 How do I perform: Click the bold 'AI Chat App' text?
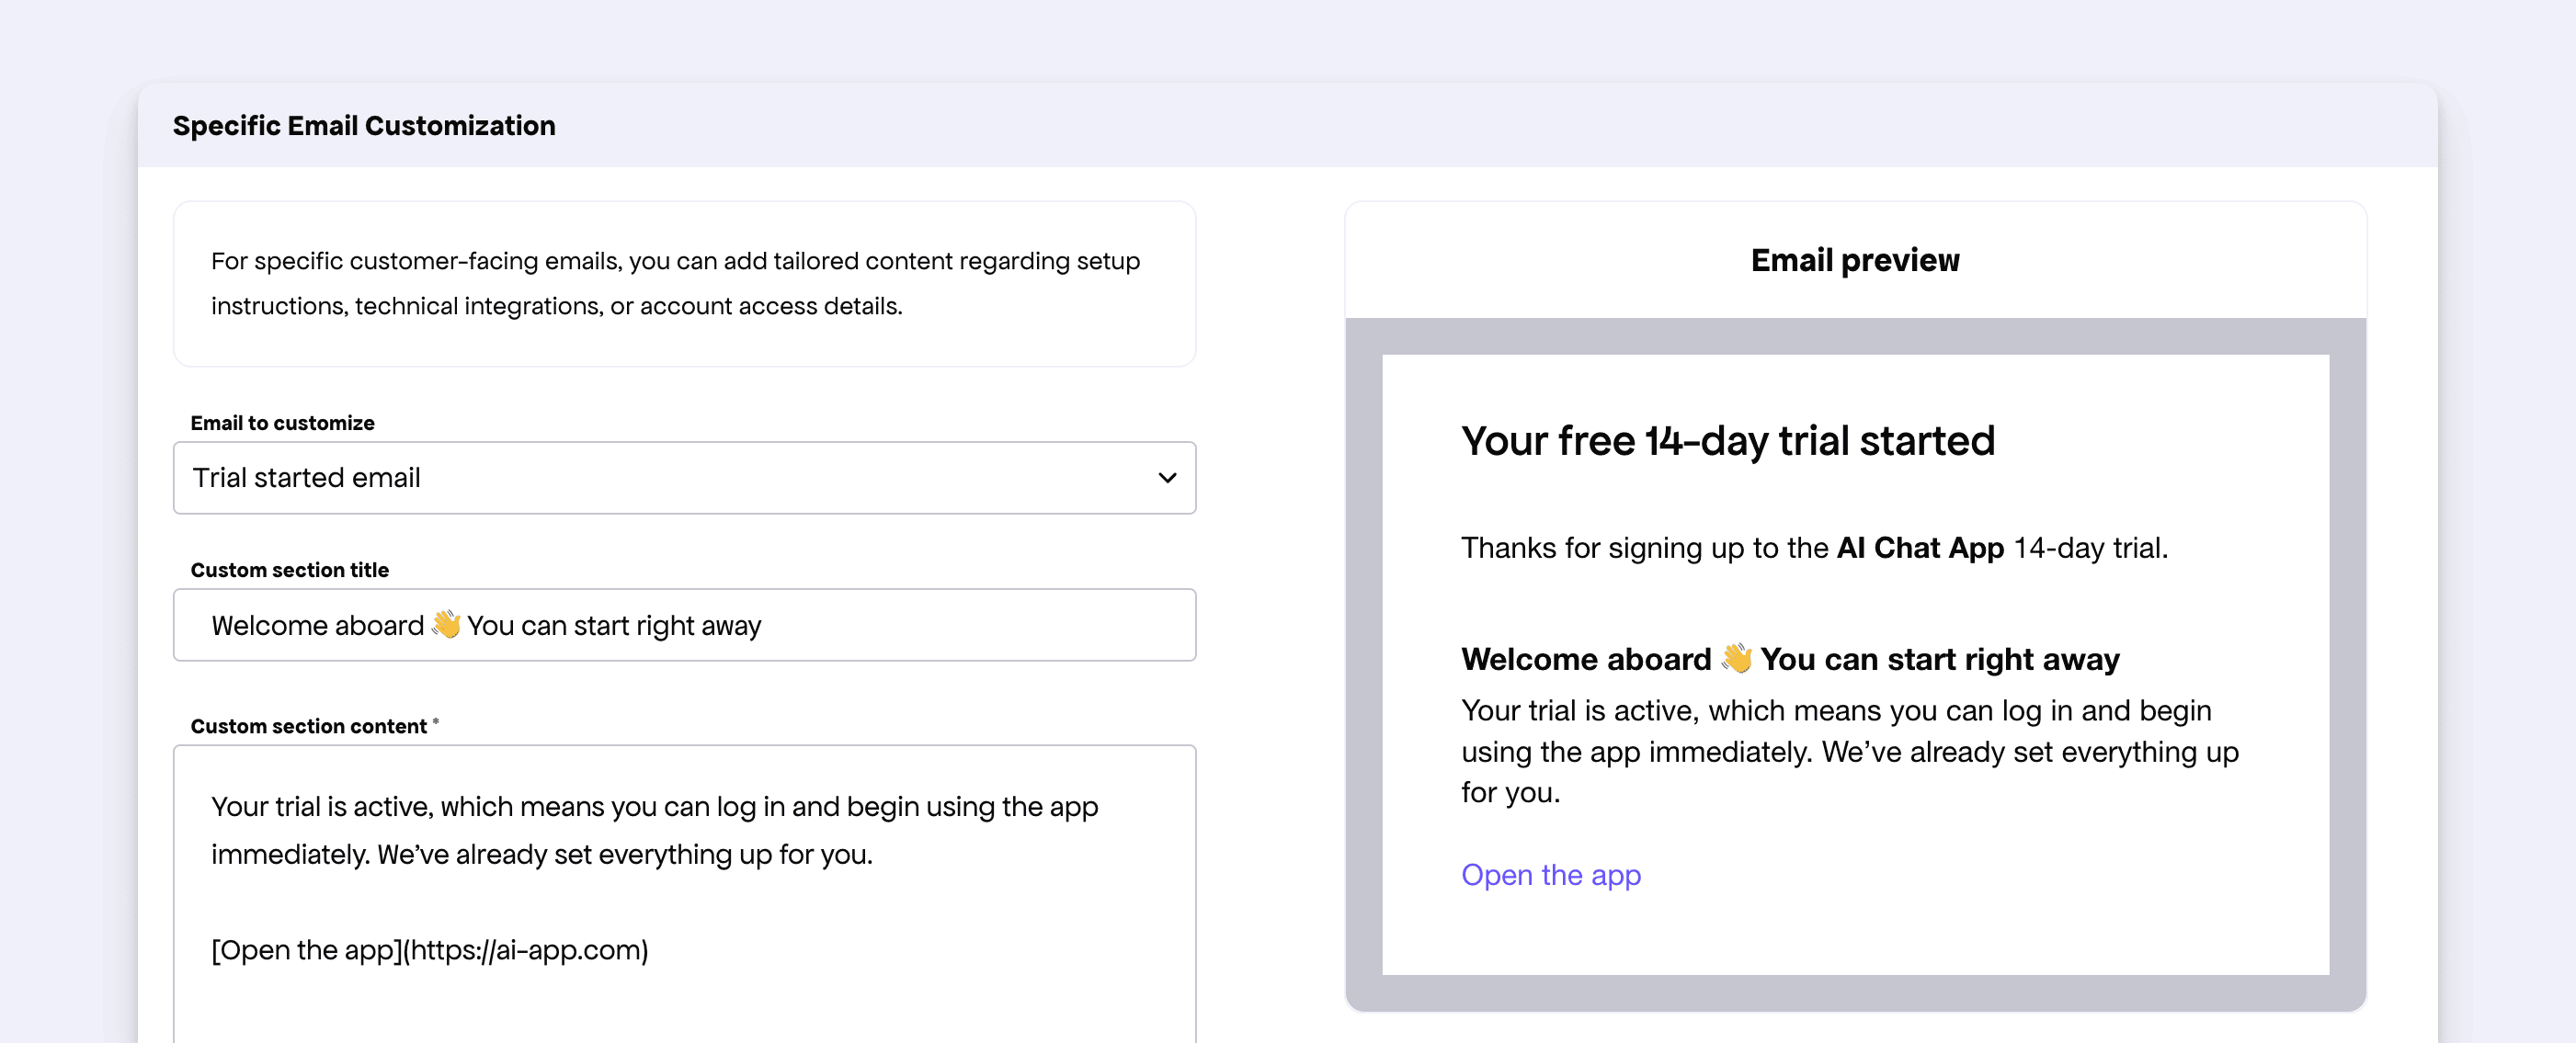tap(1919, 548)
